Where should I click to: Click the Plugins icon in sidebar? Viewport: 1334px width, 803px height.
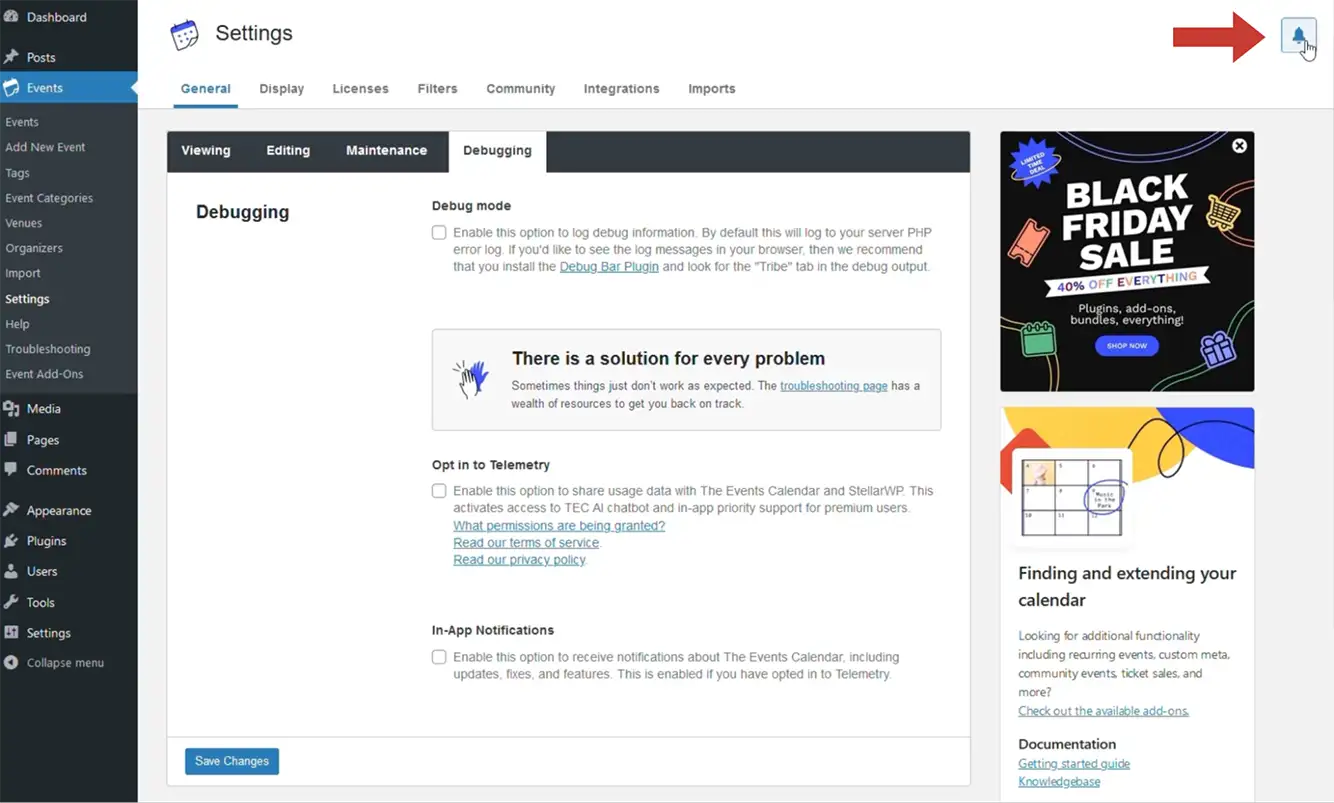coord(11,541)
